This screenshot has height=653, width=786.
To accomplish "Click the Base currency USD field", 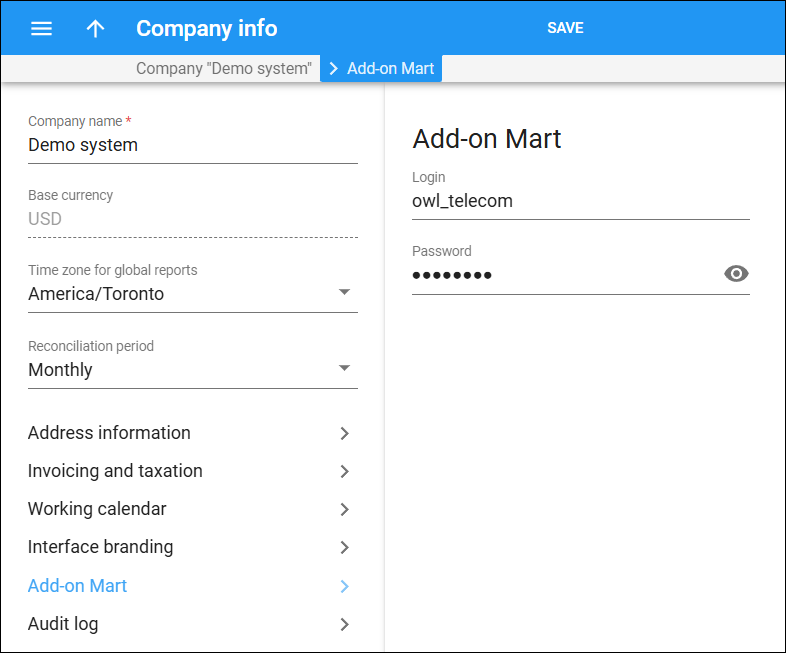I will [x=192, y=219].
